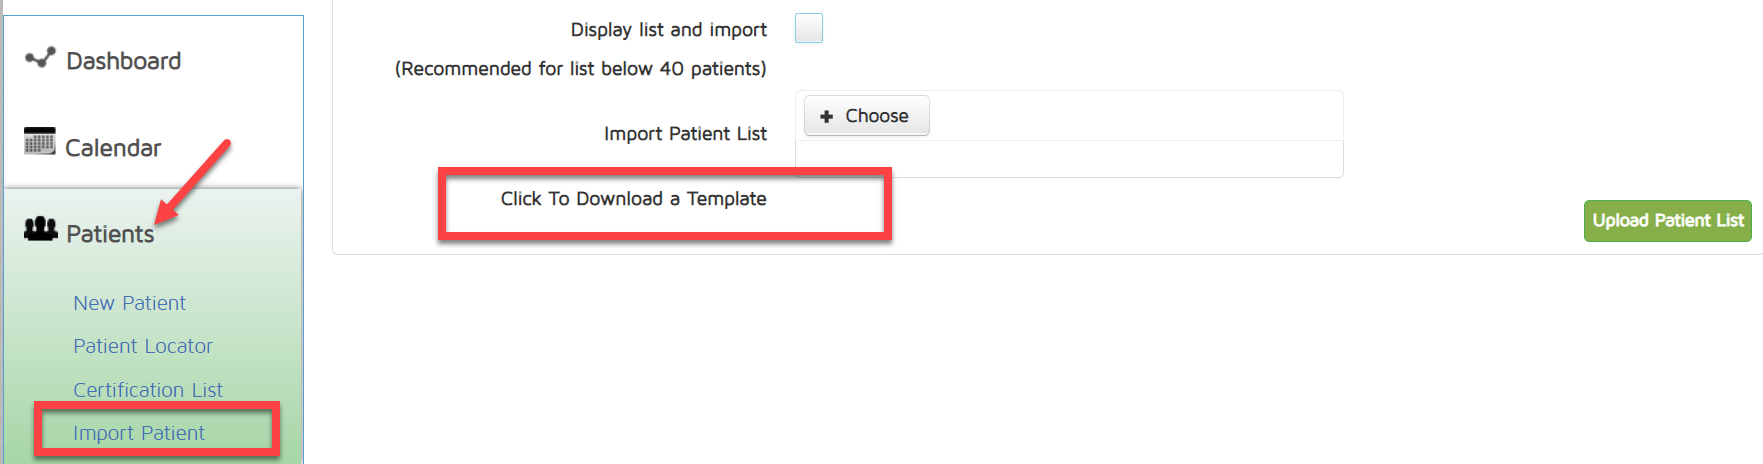Click the Calendar grid icon
This screenshot has width=1763, height=464.
[40, 142]
